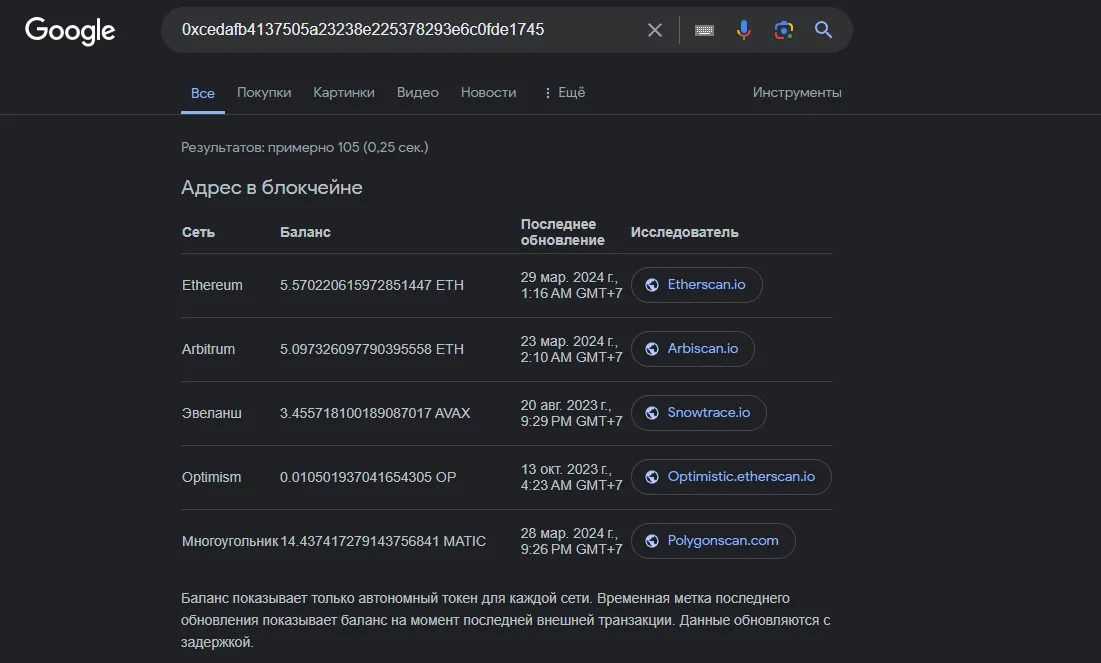Open the Snowtrace.io explorer link
The height and width of the screenshot is (663, 1101).
[699, 413]
